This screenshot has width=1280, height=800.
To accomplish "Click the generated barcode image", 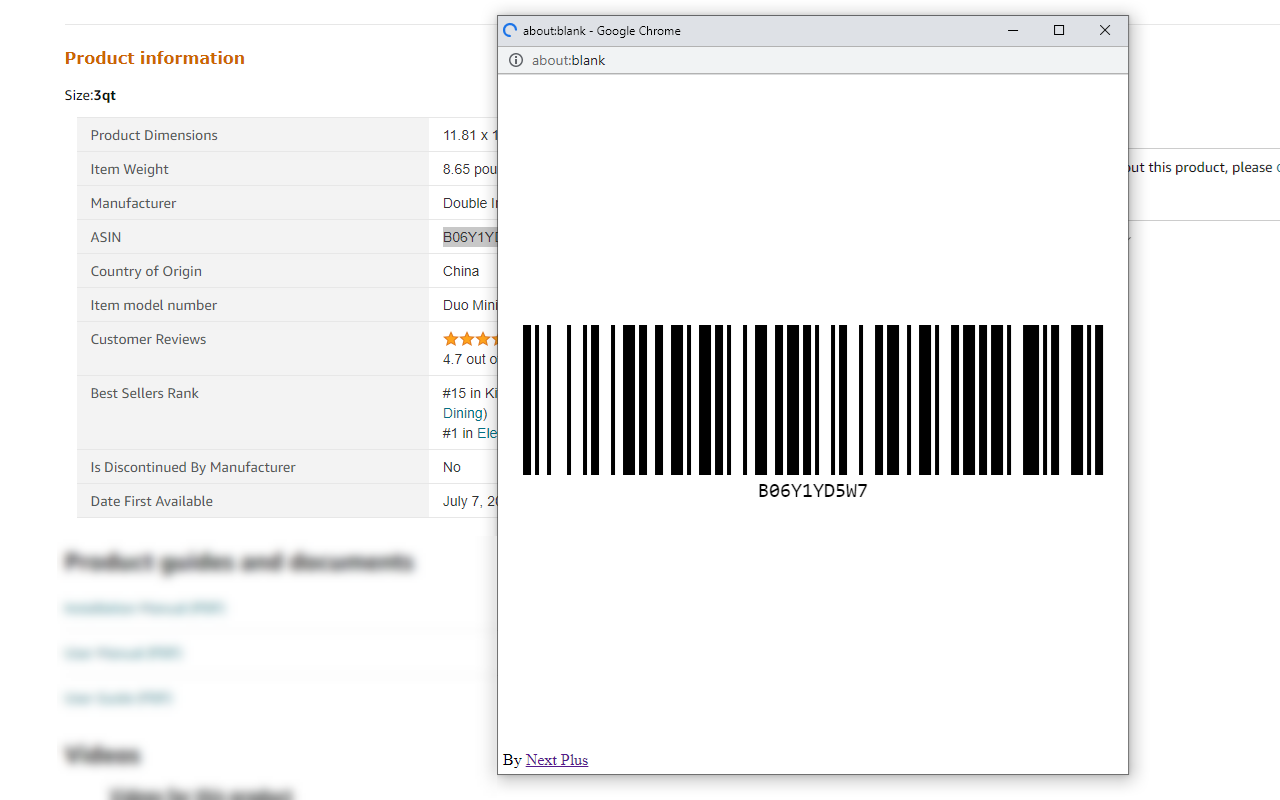I will (x=813, y=400).
